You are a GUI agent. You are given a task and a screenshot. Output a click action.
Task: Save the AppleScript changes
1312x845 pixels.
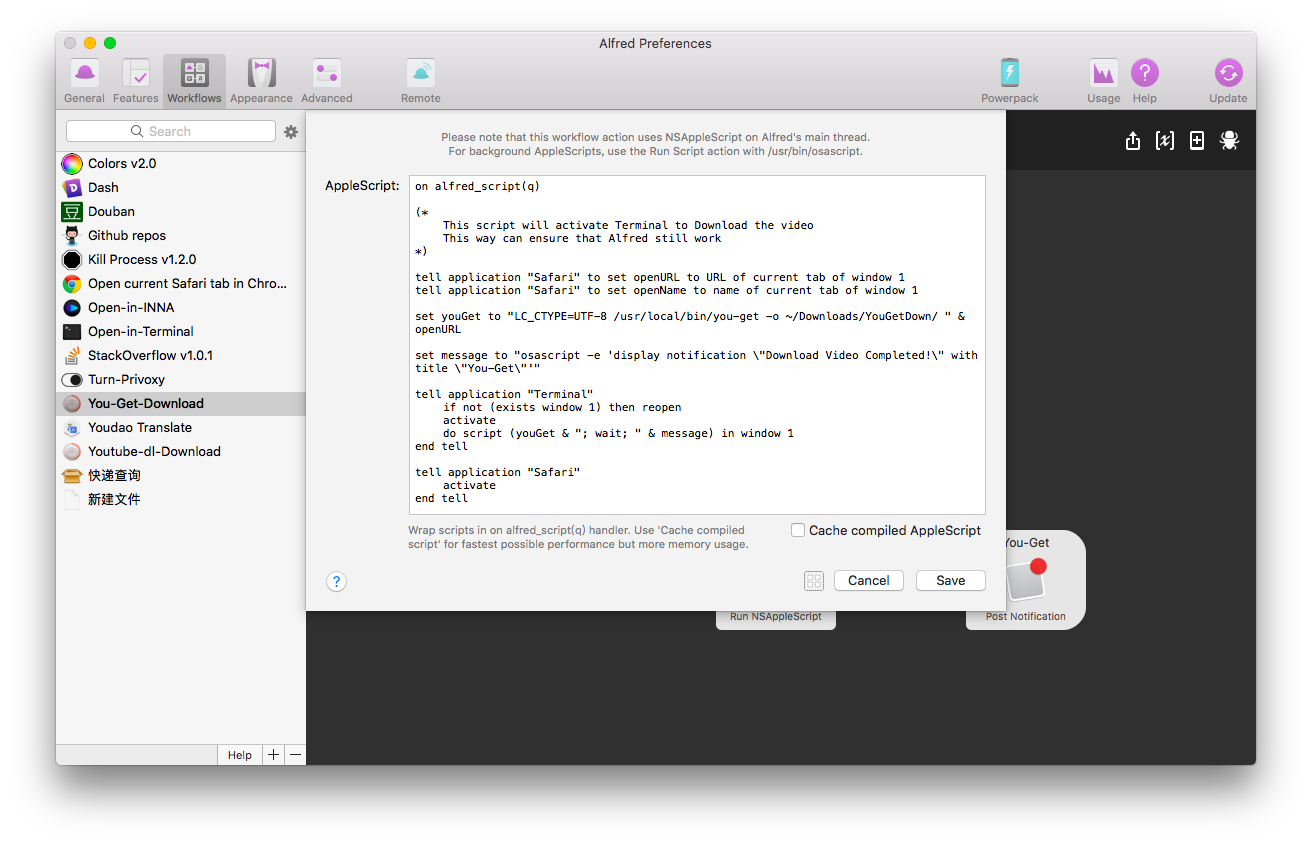(951, 580)
